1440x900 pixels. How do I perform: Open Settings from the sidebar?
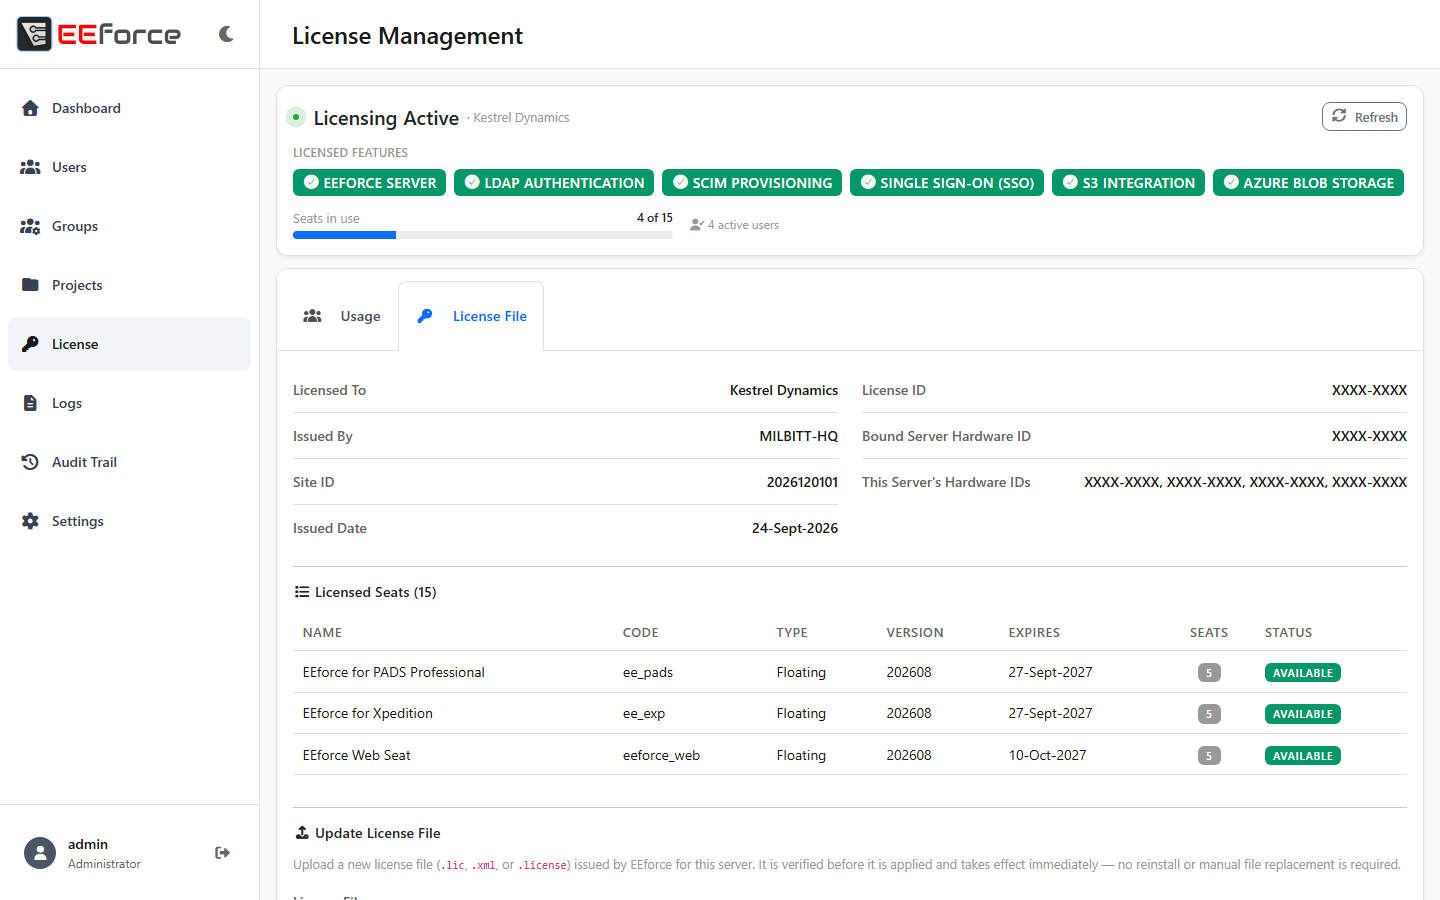click(129, 521)
